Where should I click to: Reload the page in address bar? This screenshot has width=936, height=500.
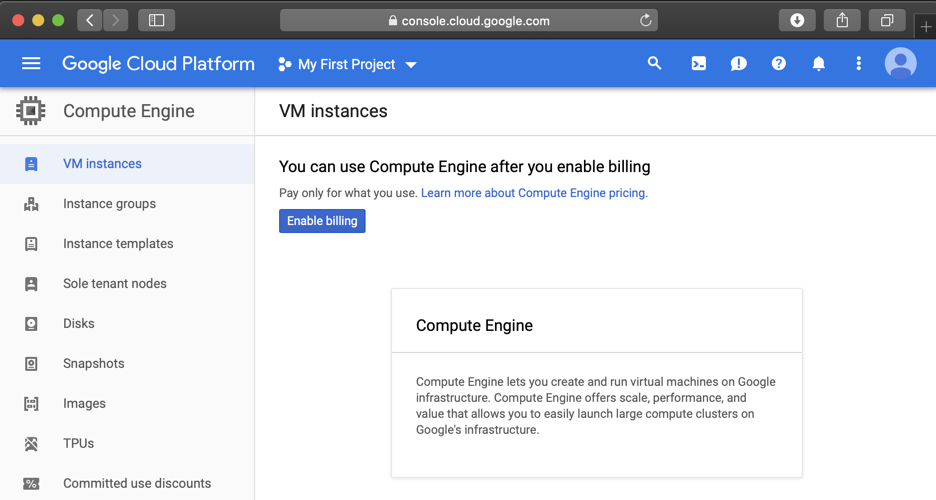click(x=646, y=20)
